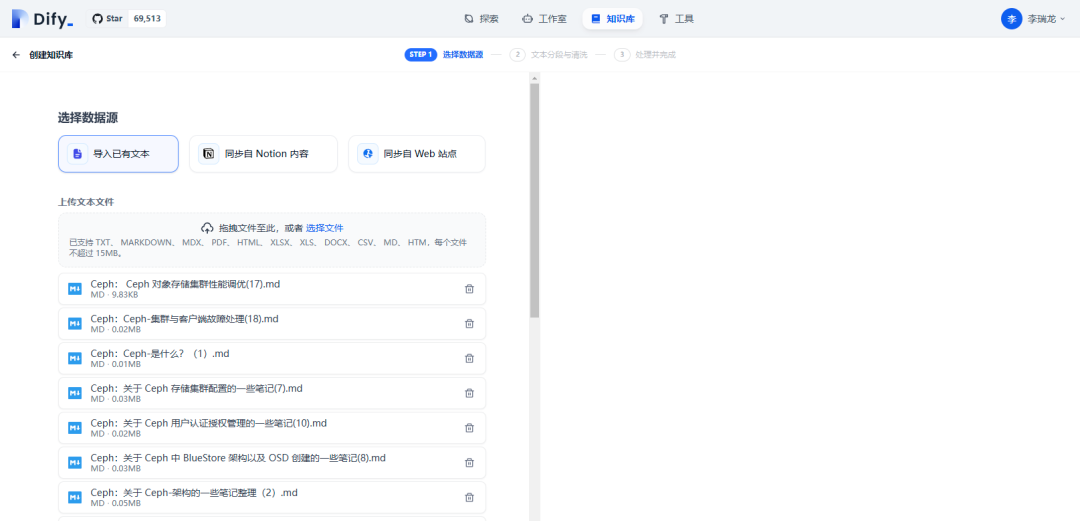The width and height of the screenshot is (1080, 521).
Task: Click the Dify logo
Action: (43, 19)
